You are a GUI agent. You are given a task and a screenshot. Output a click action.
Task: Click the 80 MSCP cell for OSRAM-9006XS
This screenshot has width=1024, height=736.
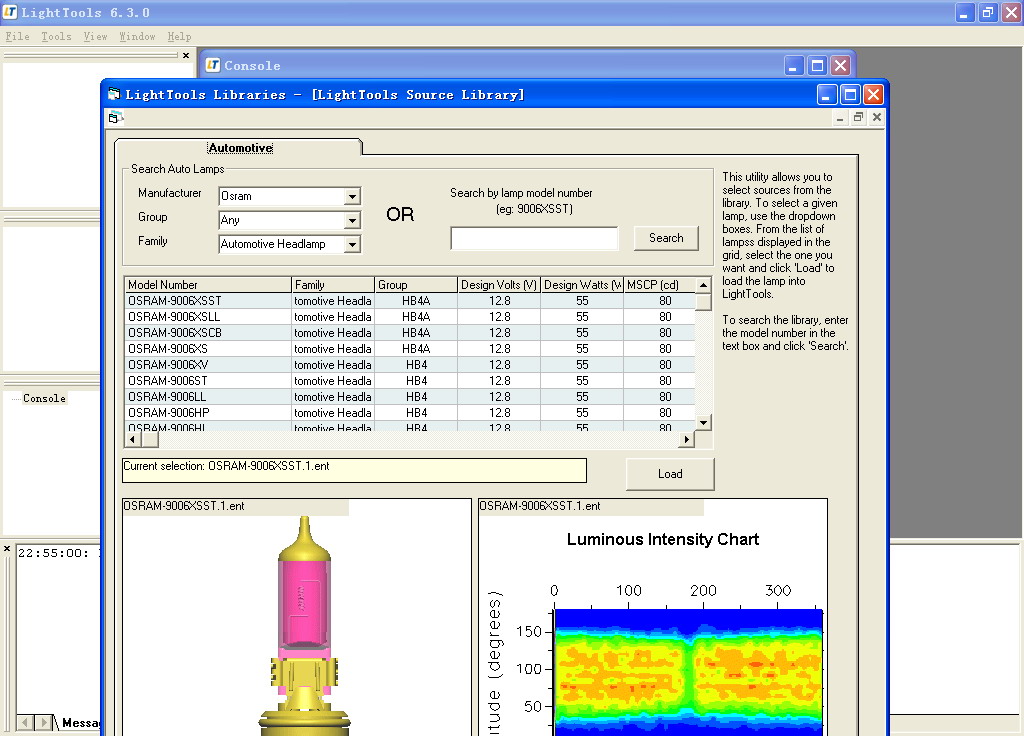(x=659, y=349)
